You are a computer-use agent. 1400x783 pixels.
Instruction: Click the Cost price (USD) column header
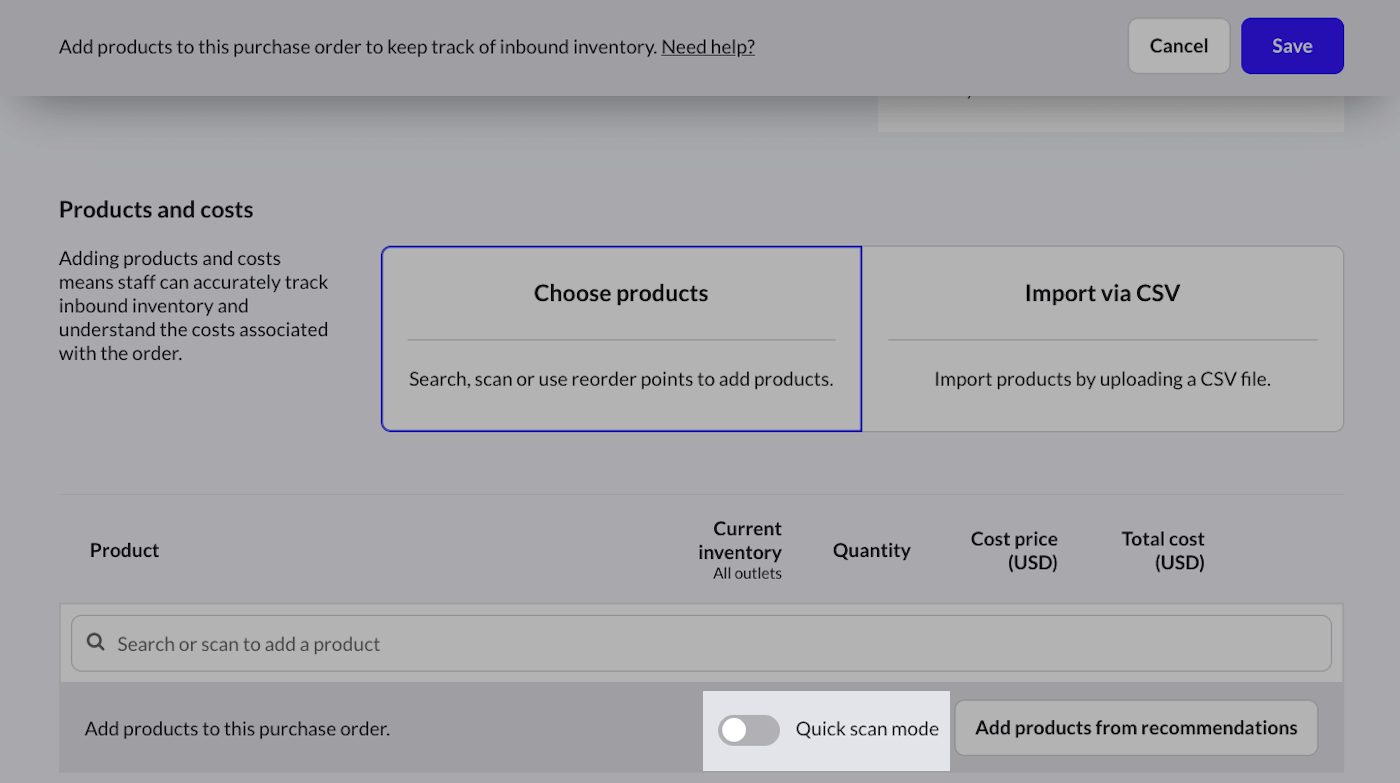coord(1014,550)
